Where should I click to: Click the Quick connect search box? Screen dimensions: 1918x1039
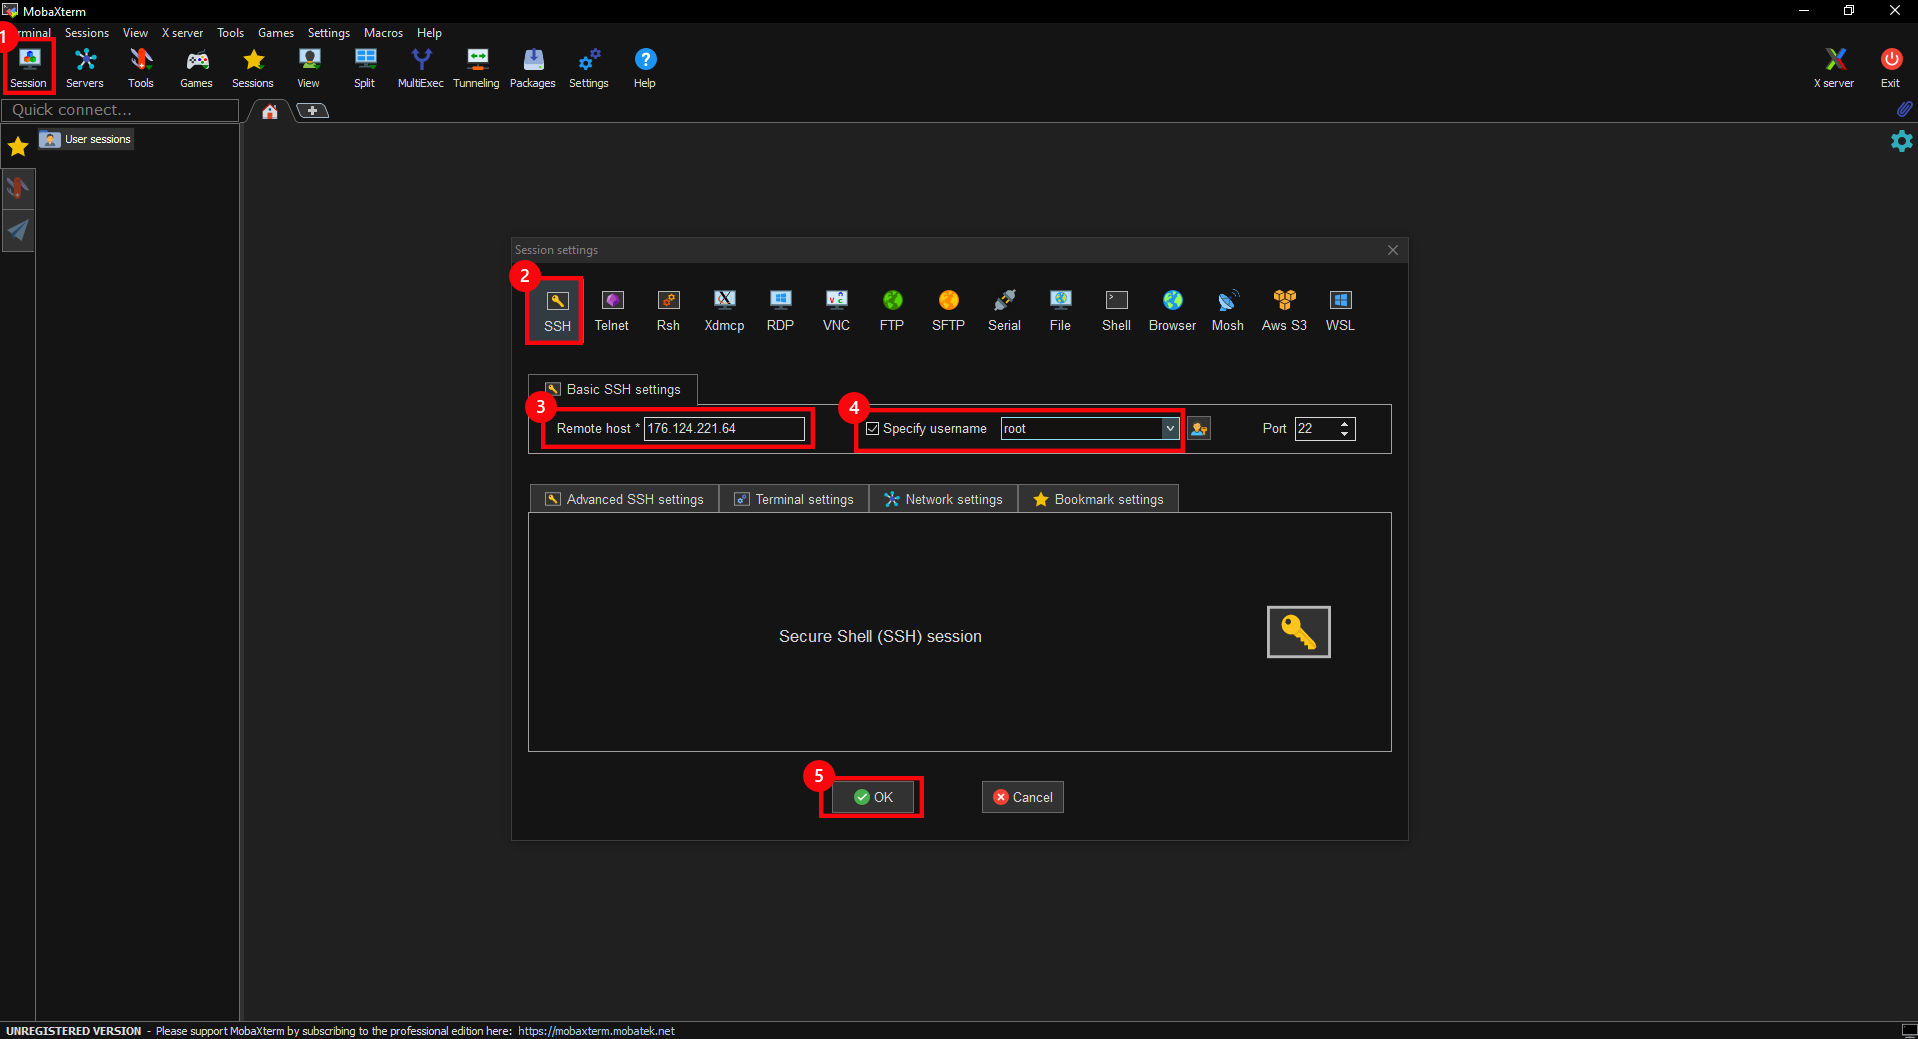click(120, 110)
